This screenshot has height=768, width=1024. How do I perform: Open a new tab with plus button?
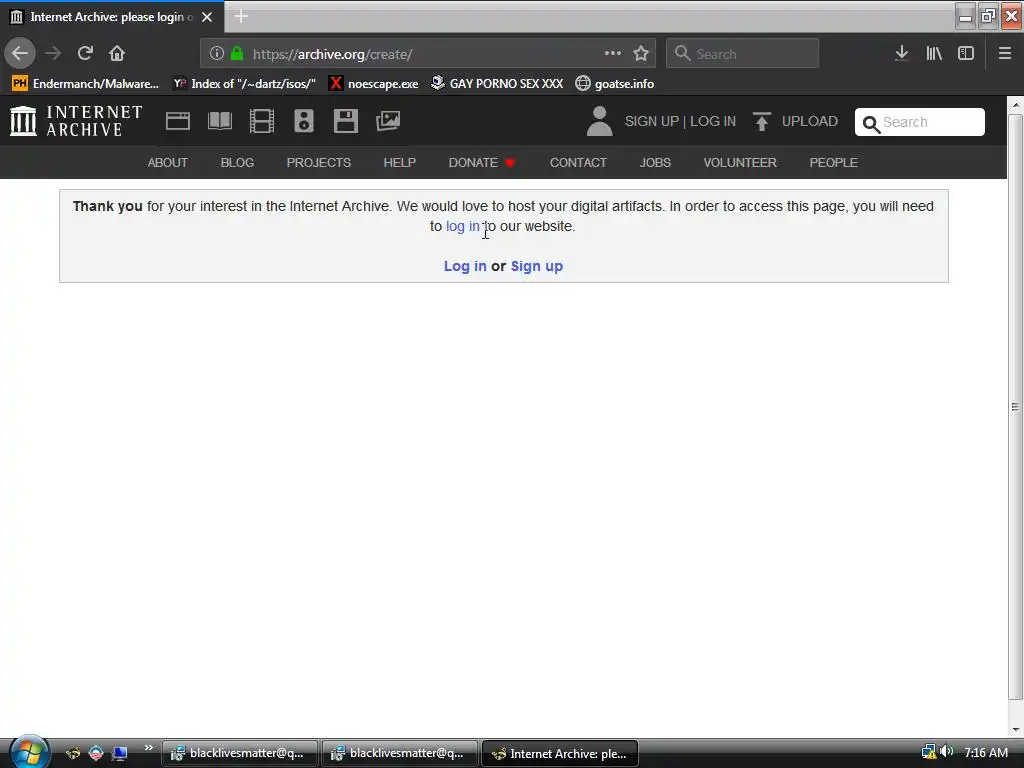(241, 17)
